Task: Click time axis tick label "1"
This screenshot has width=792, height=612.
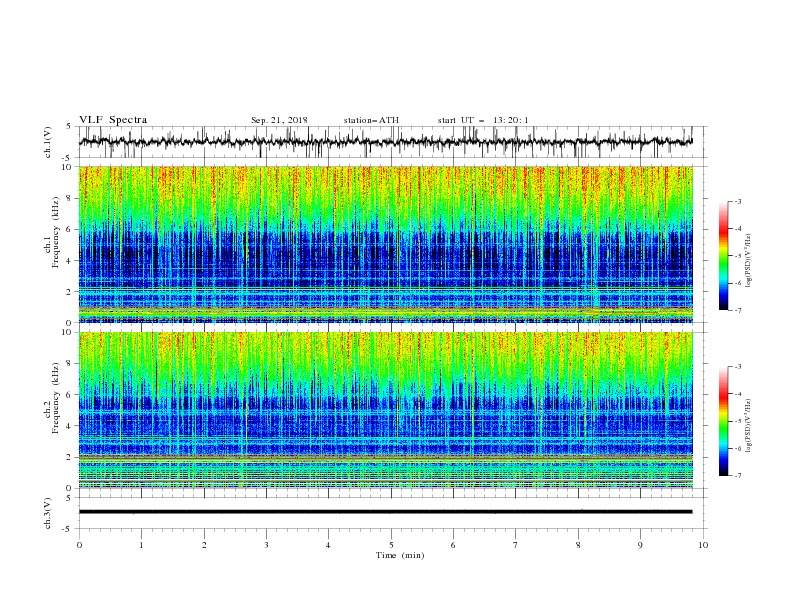Action: point(141,545)
